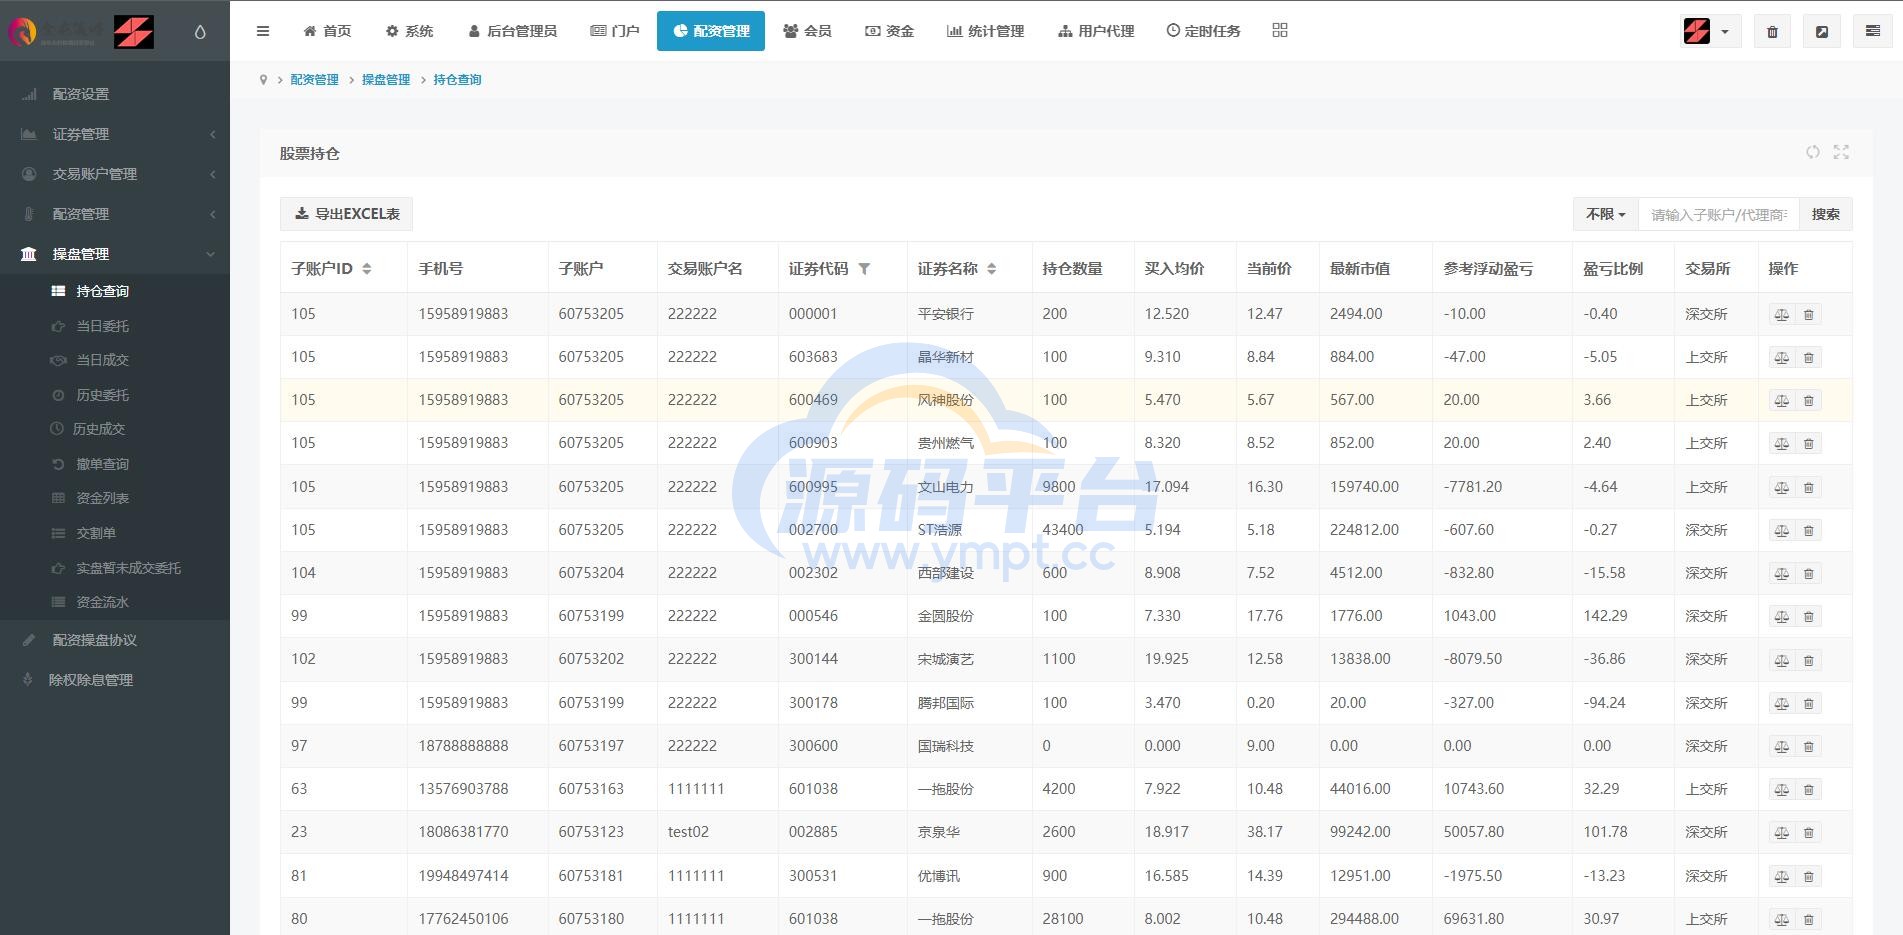Expand the 配资管理 sidebar section
Image resolution: width=1903 pixels, height=935 pixels.
(115, 214)
